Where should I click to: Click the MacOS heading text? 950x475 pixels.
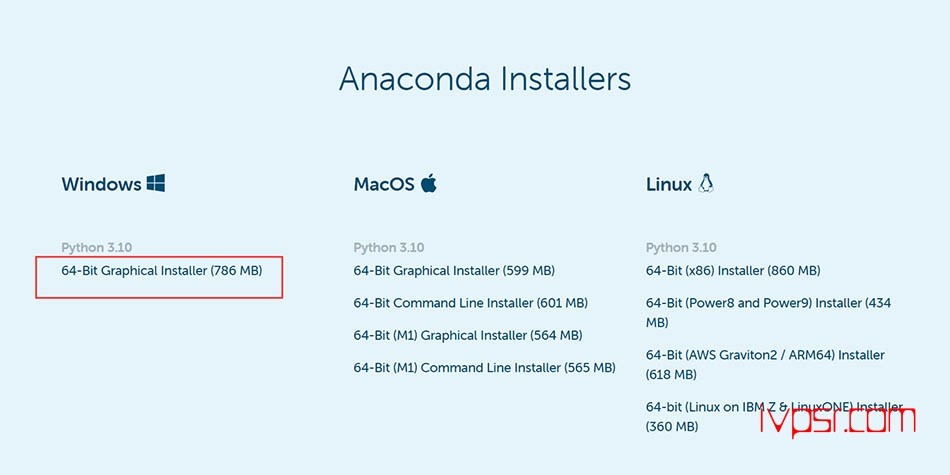385,184
